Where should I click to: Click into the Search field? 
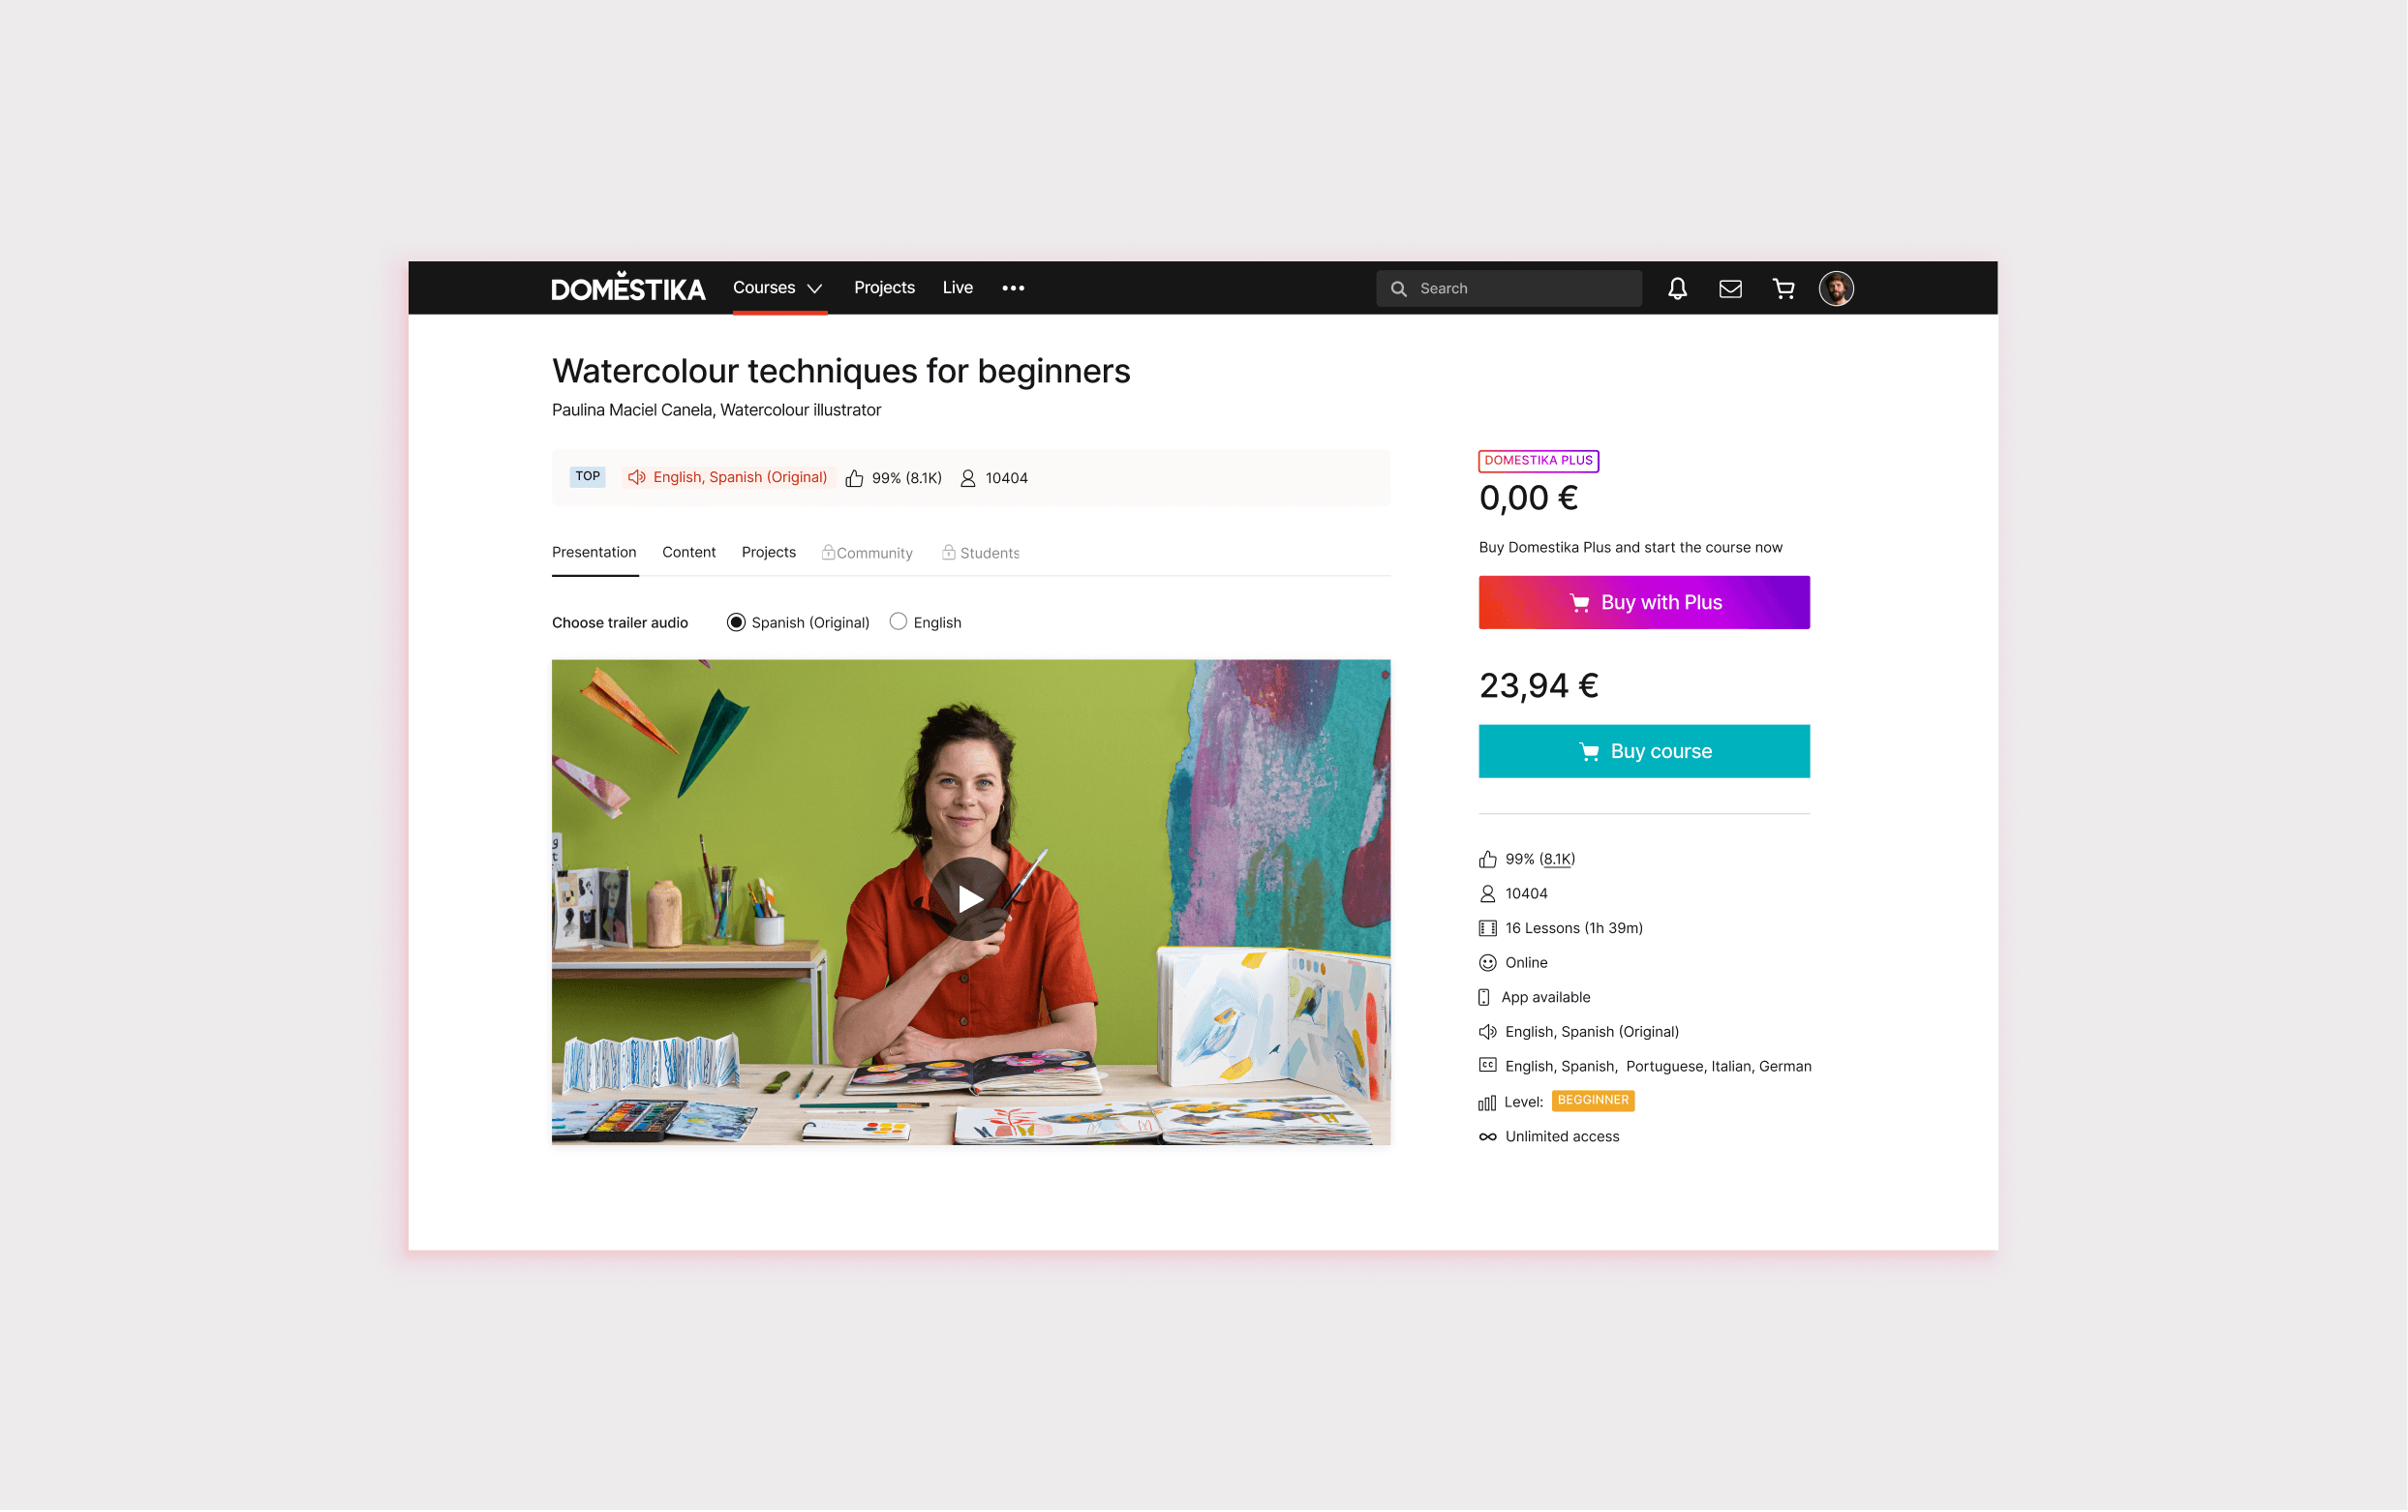[1508, 289]
